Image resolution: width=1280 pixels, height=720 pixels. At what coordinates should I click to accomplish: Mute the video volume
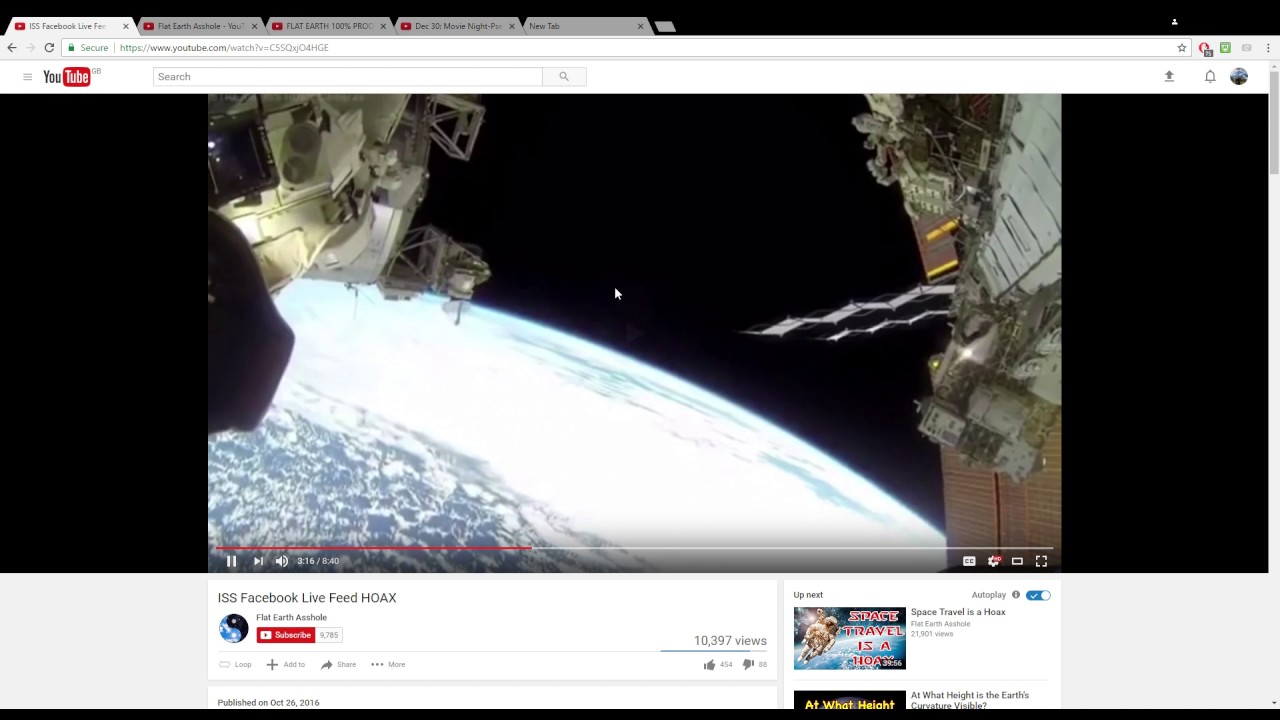(x=282, y=561)
